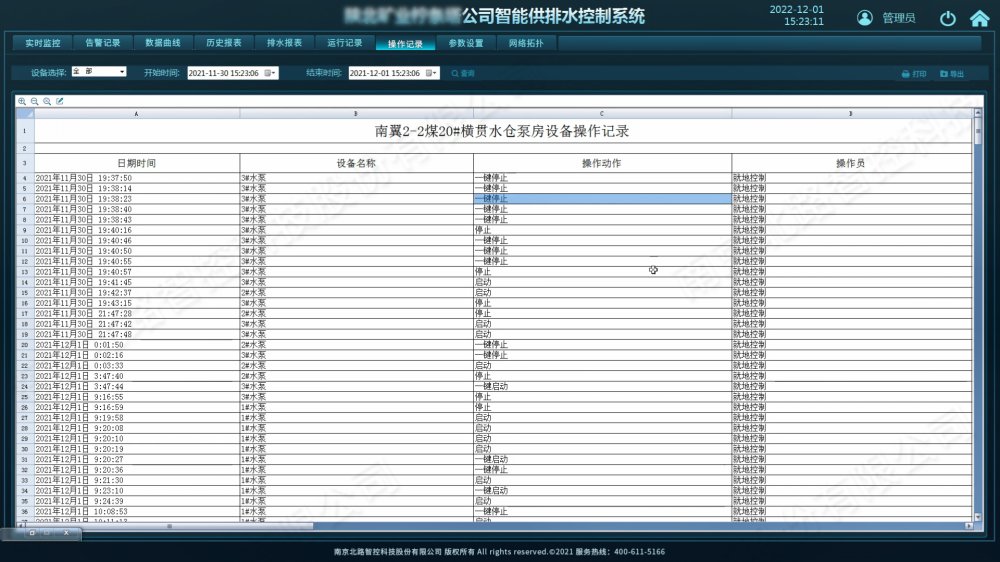The image size is (1000, 562).
Task: Go to the 参数设置 tab
Action: click(x=465, y=43)
